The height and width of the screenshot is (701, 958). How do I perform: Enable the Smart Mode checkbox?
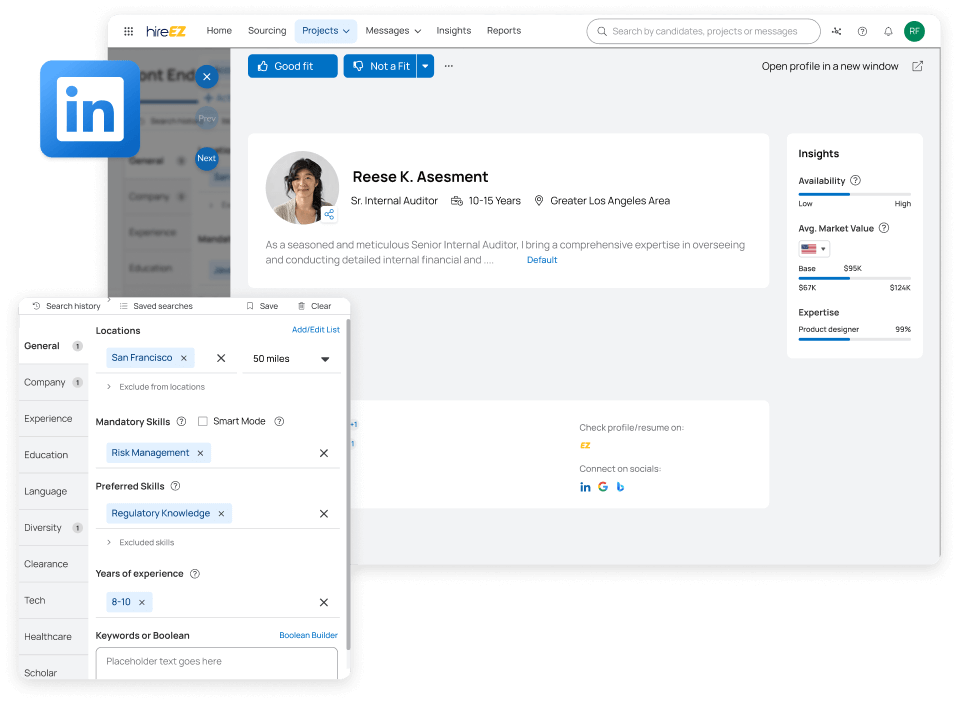pyautogui.click(x=203, y=422)
